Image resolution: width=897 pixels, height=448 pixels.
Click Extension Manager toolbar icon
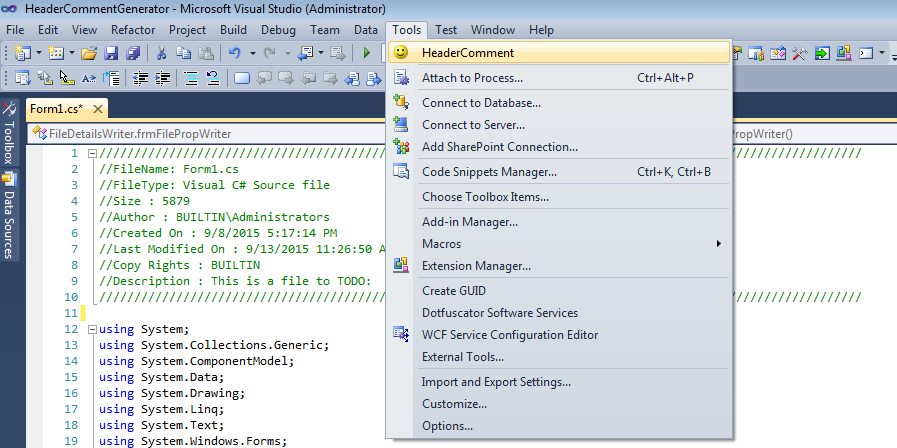[844, 53]
